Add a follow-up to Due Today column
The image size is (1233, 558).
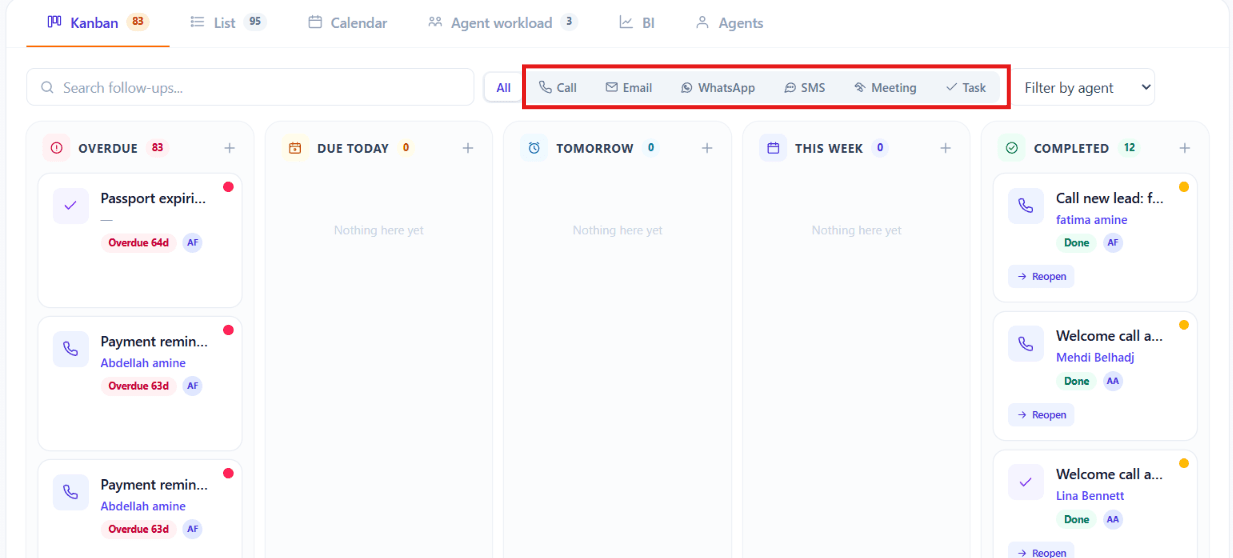coord(468,148)
